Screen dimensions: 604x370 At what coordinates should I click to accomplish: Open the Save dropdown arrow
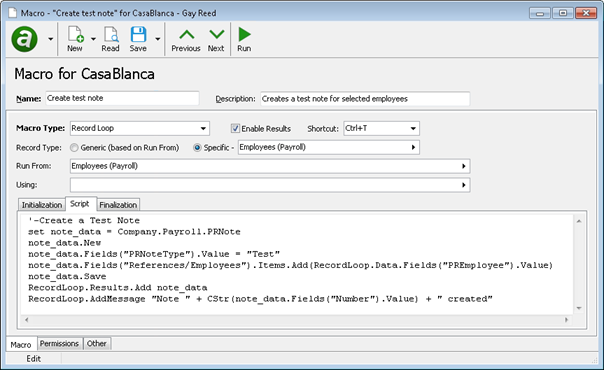tap(158, 39)
